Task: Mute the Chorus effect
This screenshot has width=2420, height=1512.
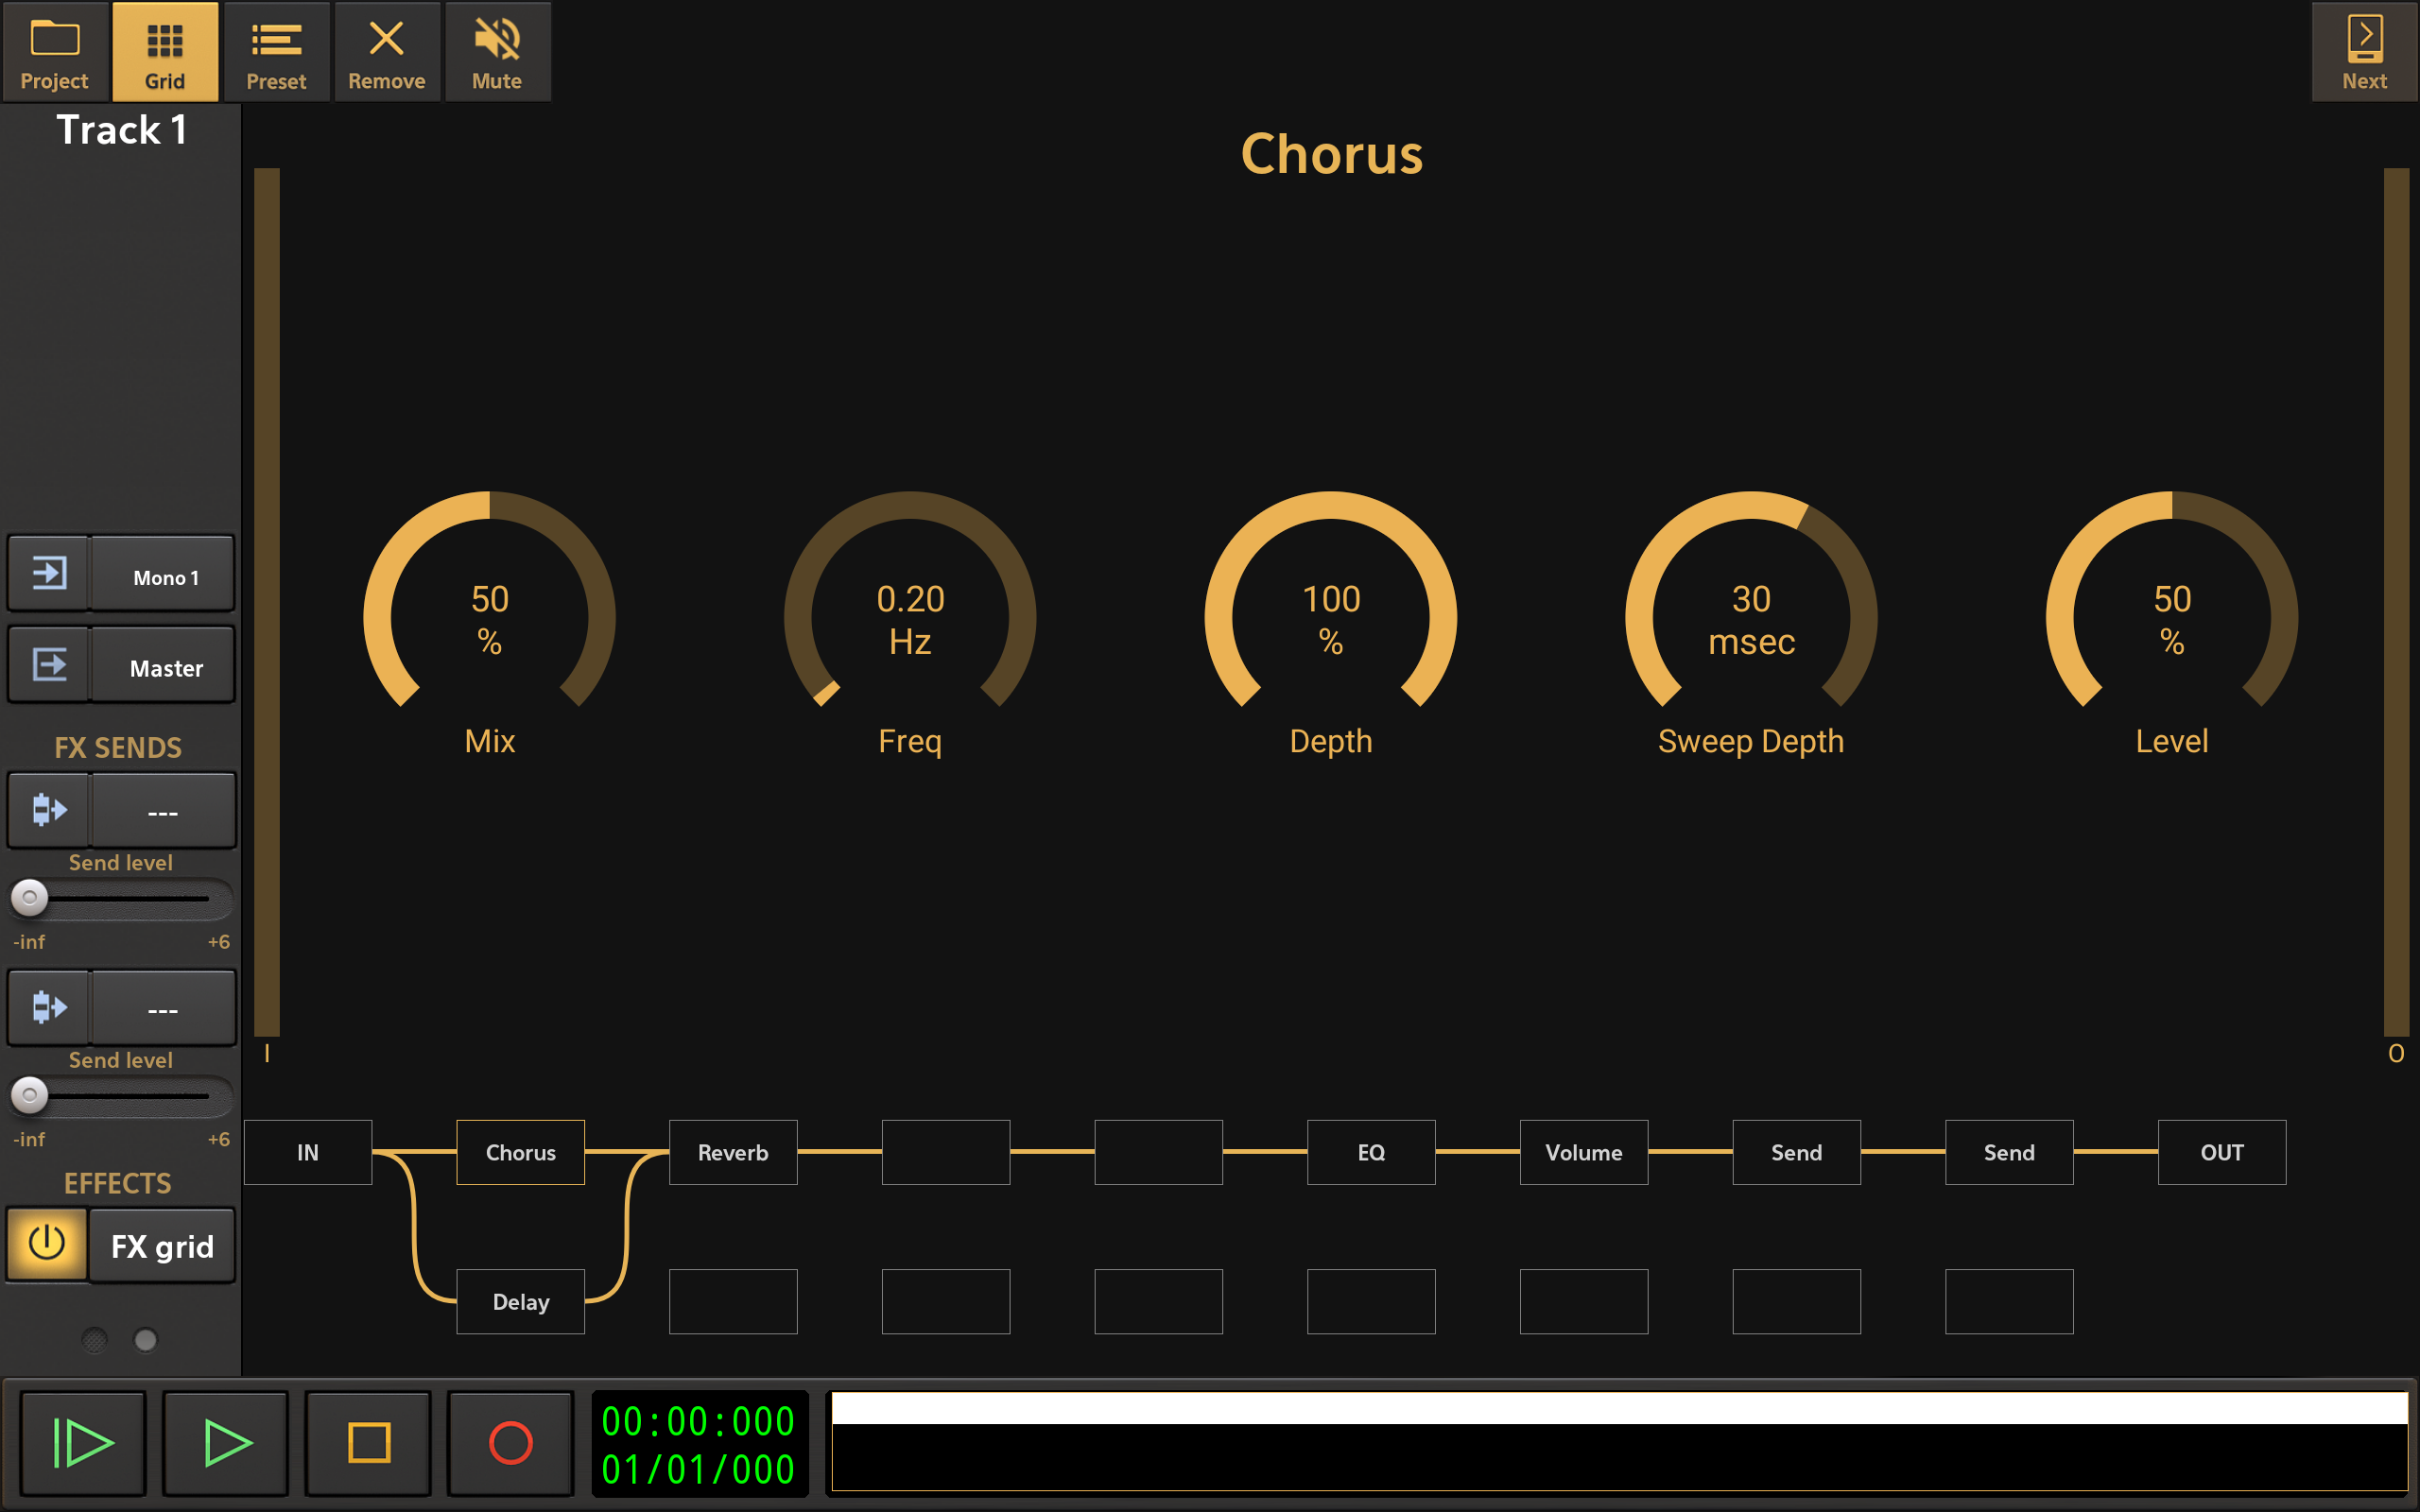Action: click(497, 52)
